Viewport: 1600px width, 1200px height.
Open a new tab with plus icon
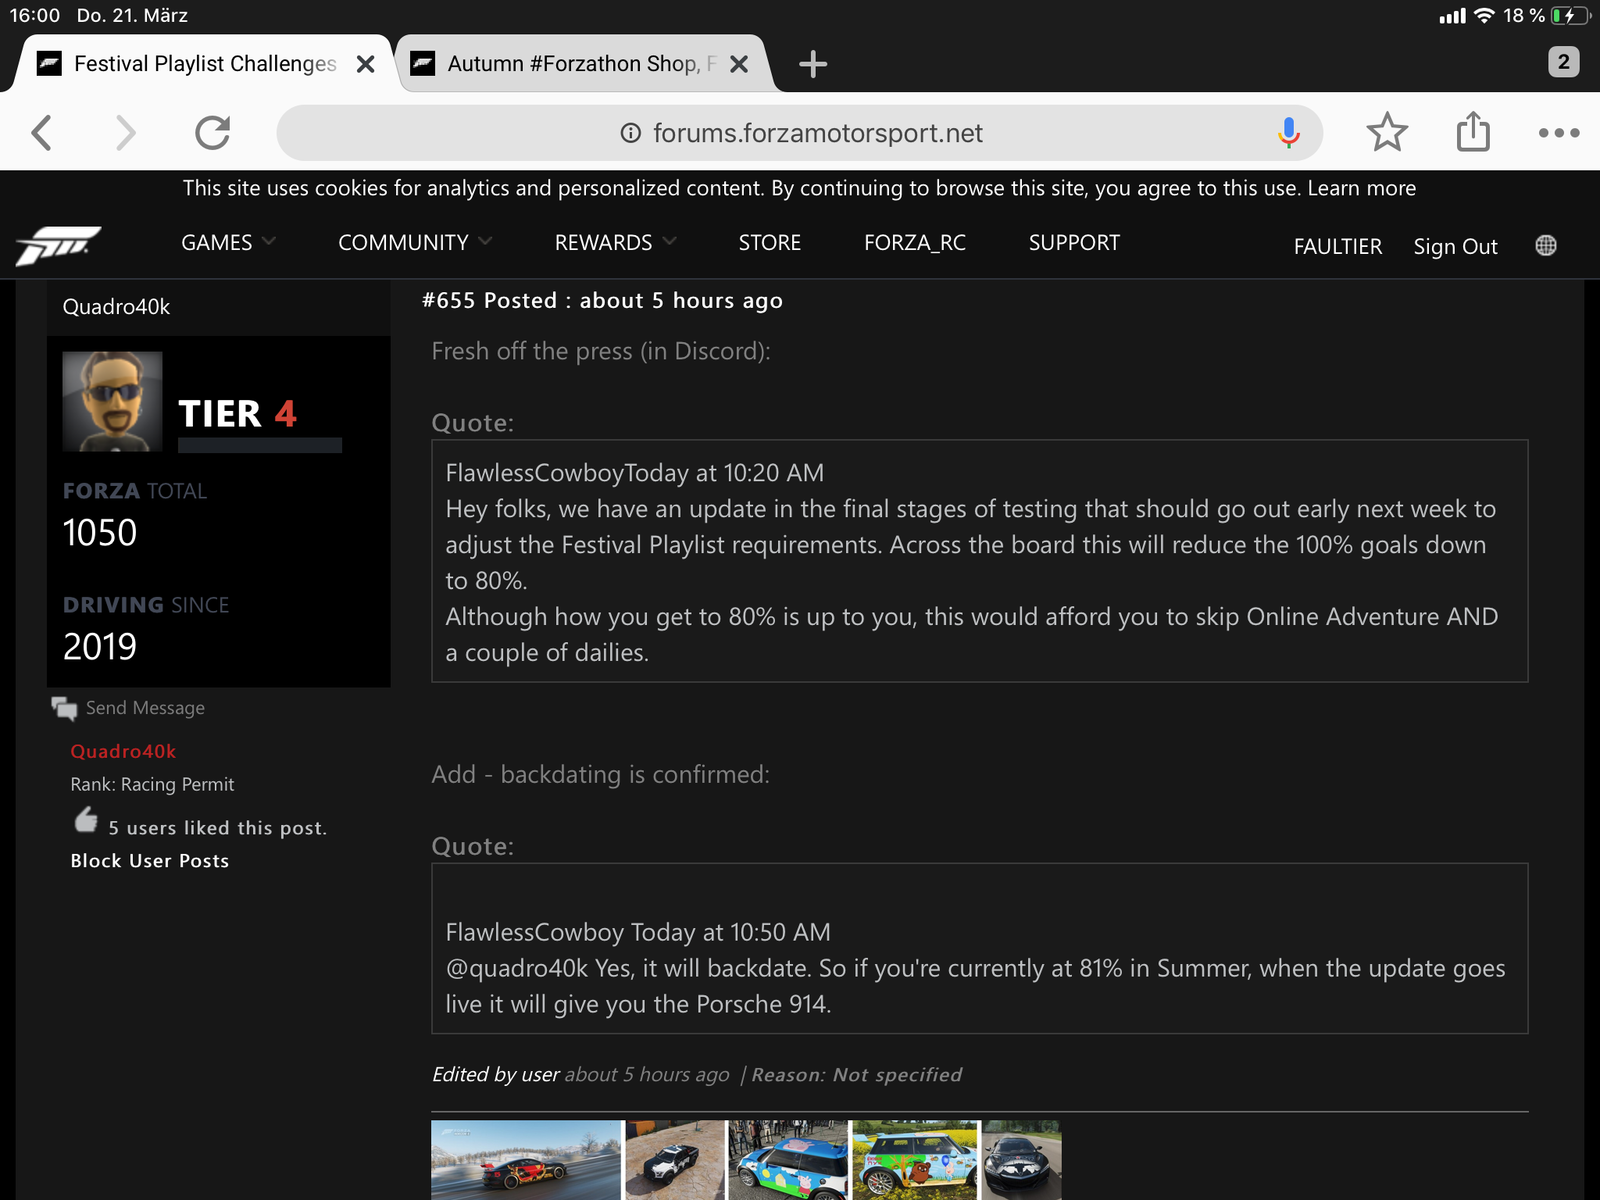(x=813, y=64)
